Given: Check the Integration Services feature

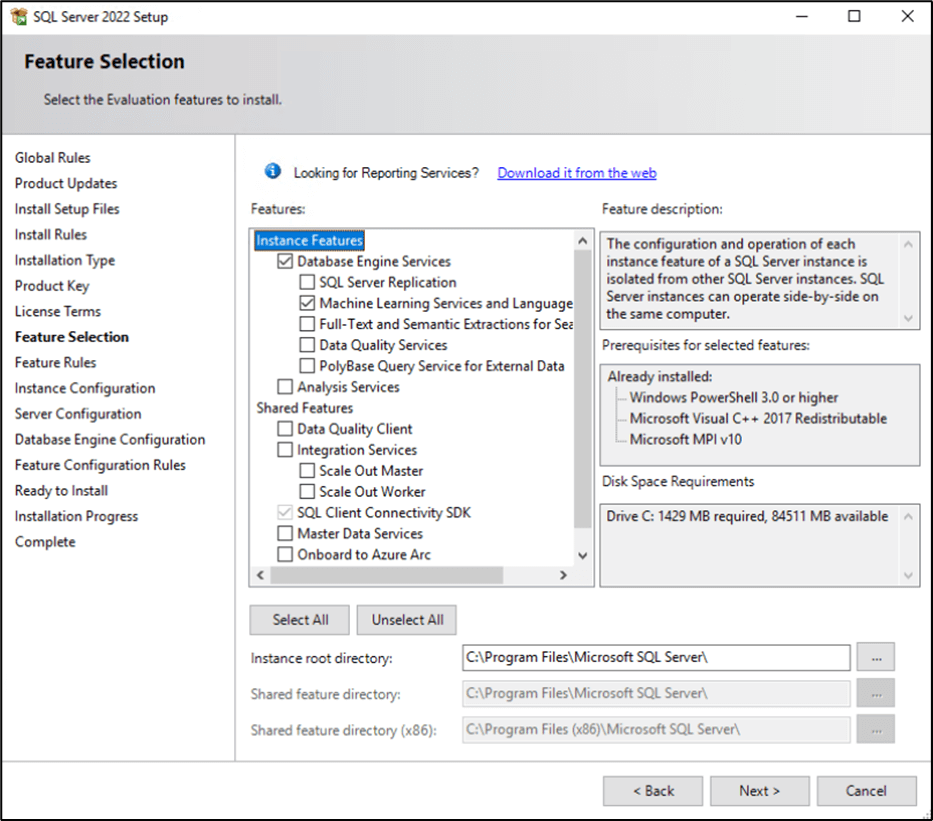Looking at the screenshot, I should tap(285, 450).
